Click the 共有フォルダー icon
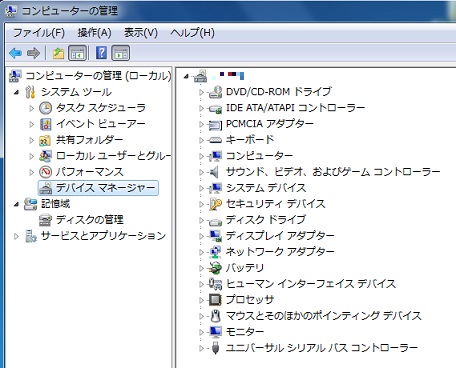 coord(45,140)
